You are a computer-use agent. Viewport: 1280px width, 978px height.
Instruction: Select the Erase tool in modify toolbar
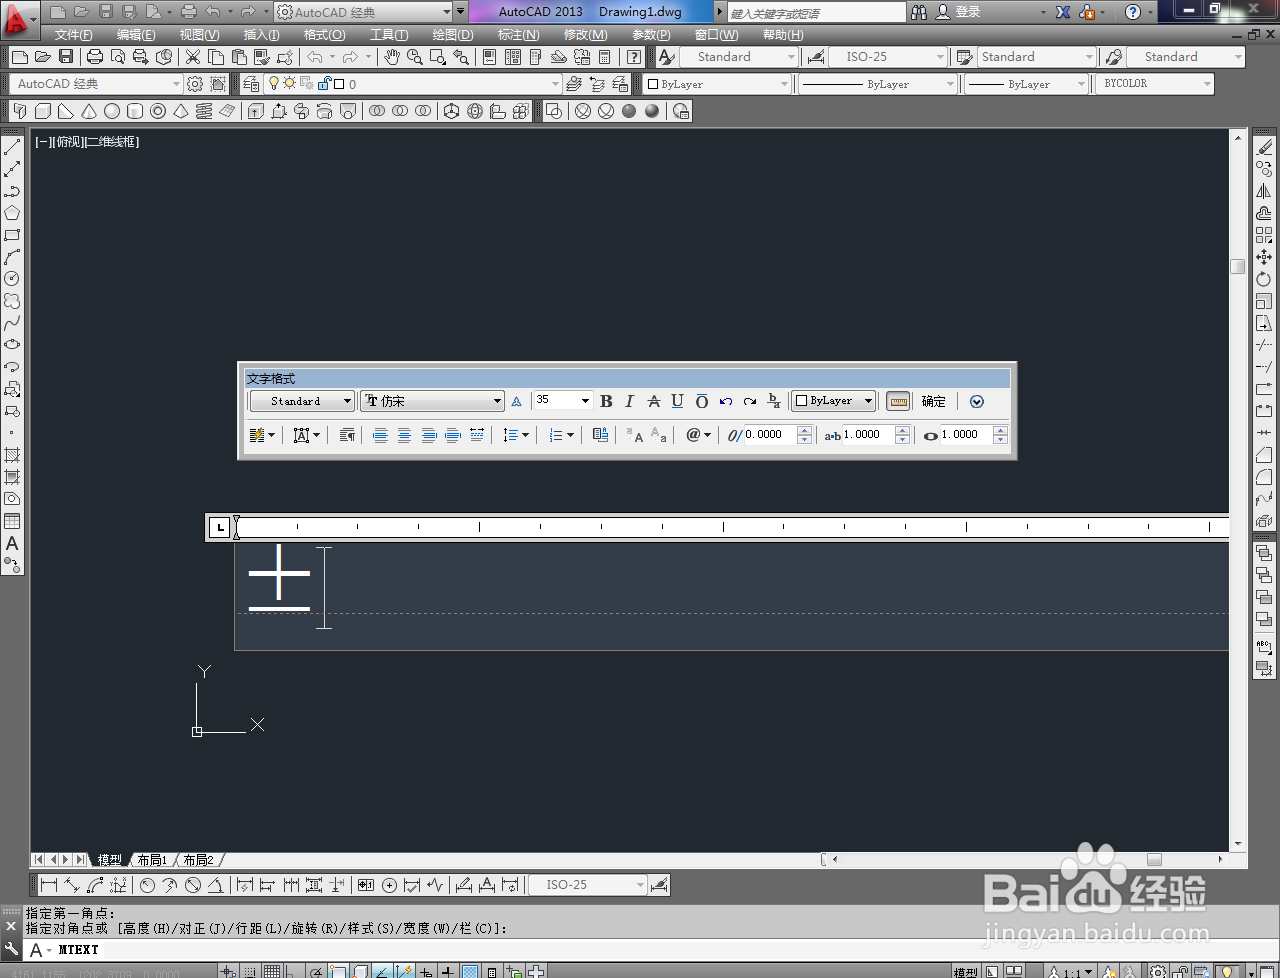pos(1264,147)
